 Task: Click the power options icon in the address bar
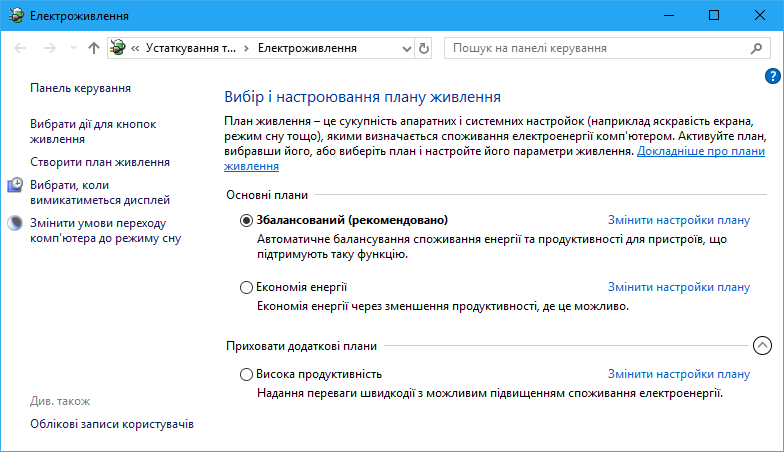(x=118, y=48)
